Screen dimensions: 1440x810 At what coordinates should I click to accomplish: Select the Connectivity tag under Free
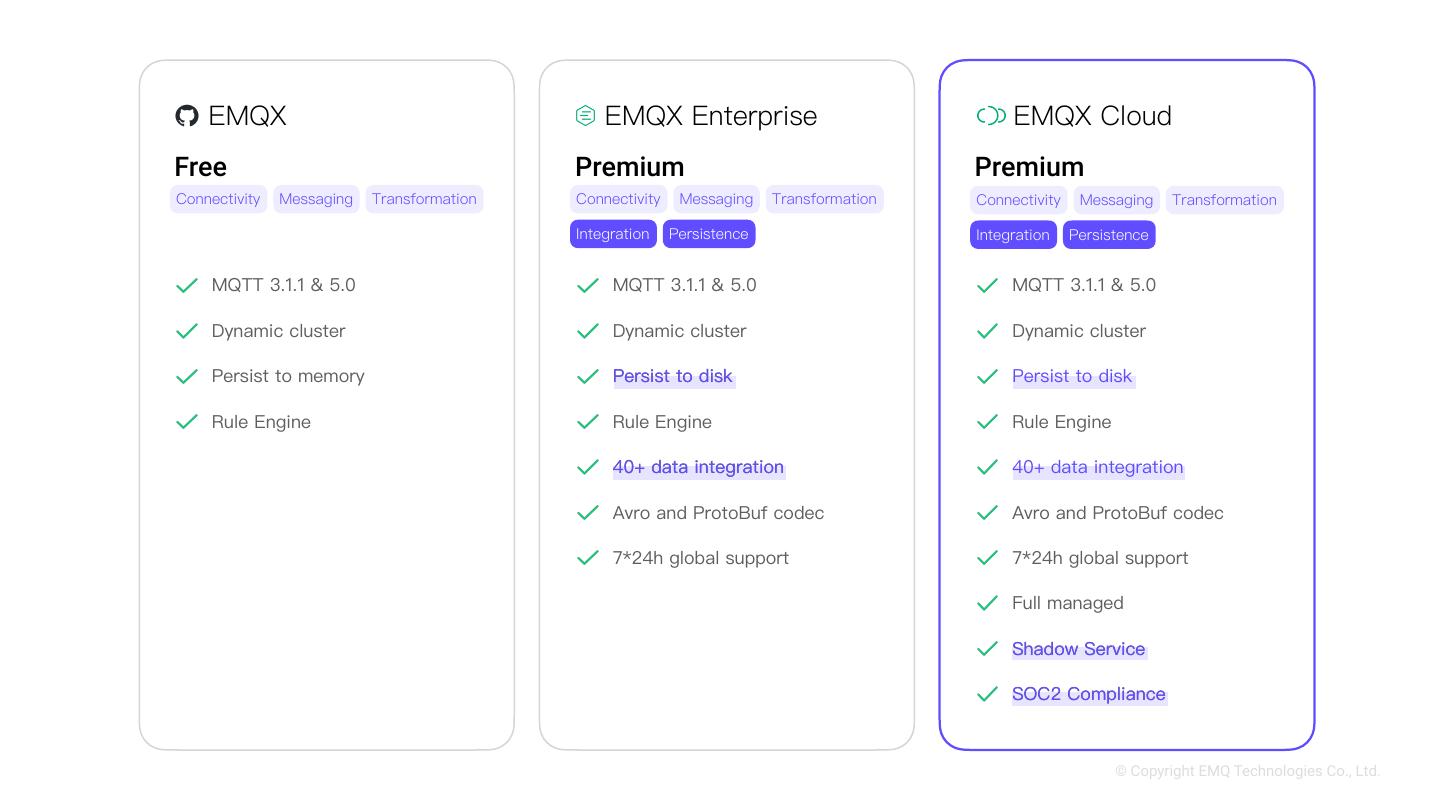[218, 199]
